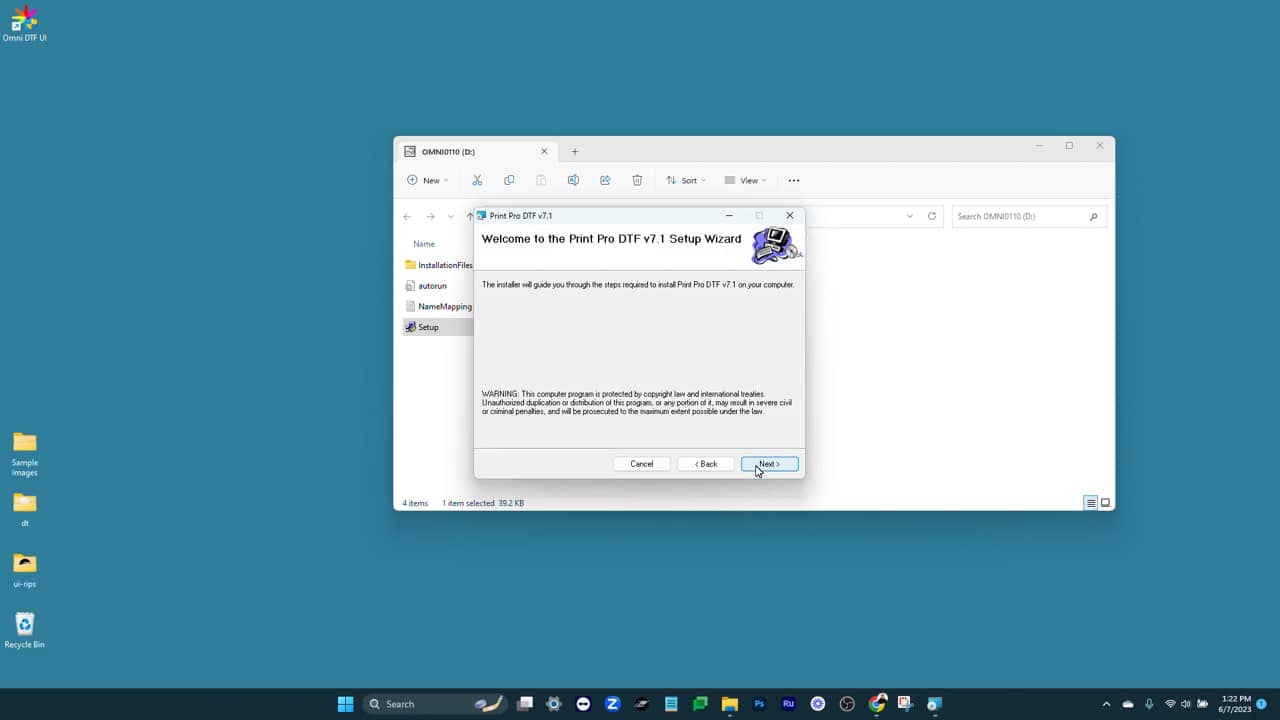Viewport: 1280px width, 720px height.
Task: Click the Share icon in Explorer toolbar
Action: 605,180
